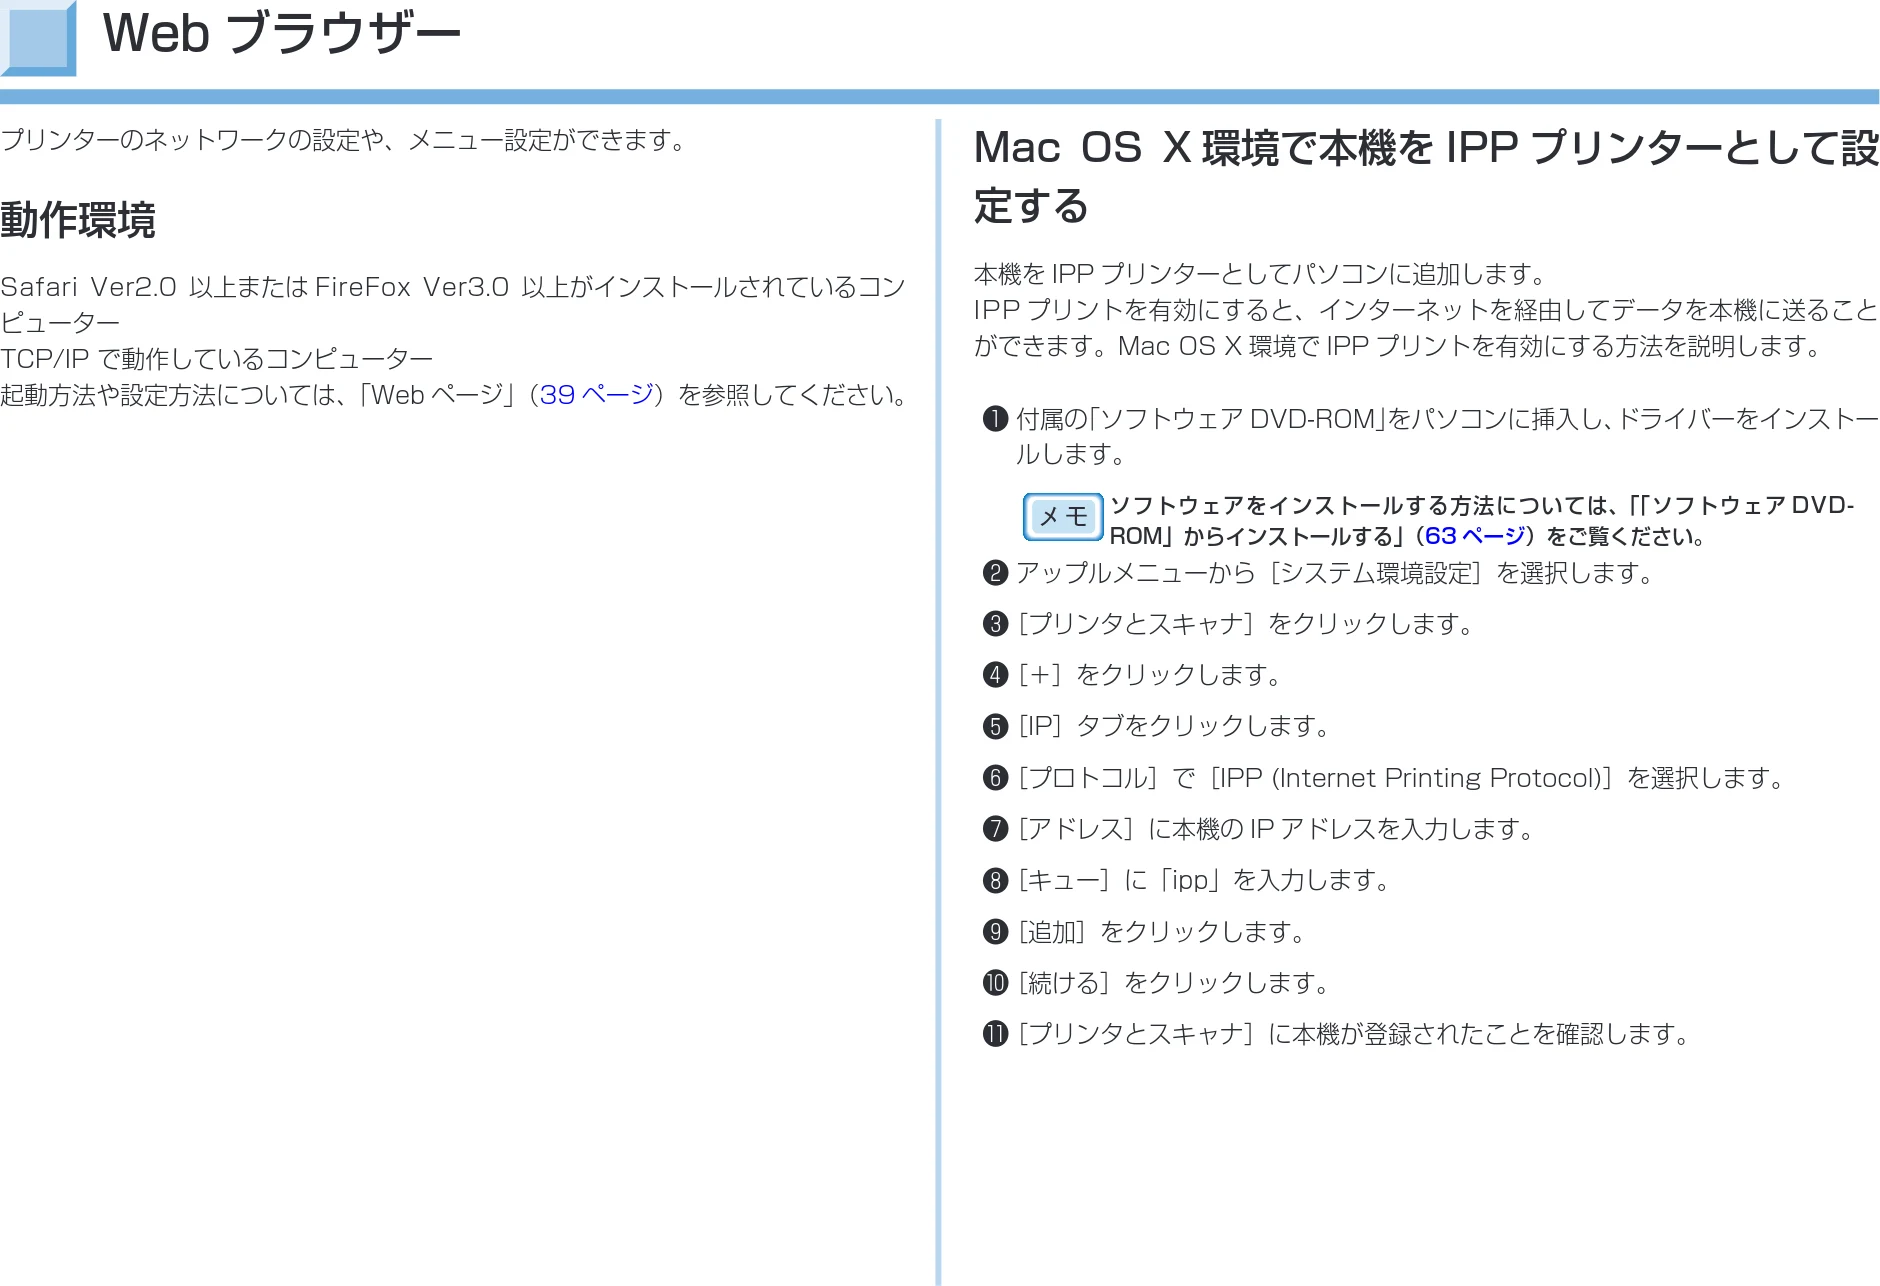Open the 39 ページ link
Screen dimensions: 1880x1286
pyautogui.click(x=597, y=395)
